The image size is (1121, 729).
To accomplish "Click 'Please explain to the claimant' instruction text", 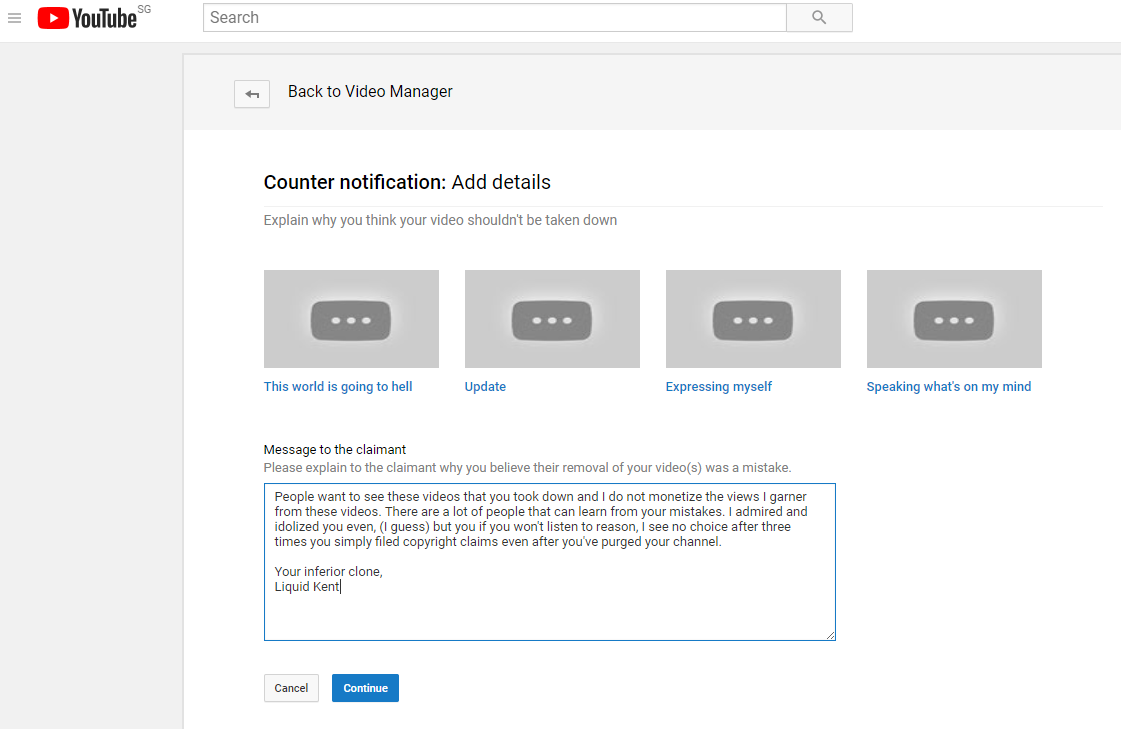I will pos(527,467).
